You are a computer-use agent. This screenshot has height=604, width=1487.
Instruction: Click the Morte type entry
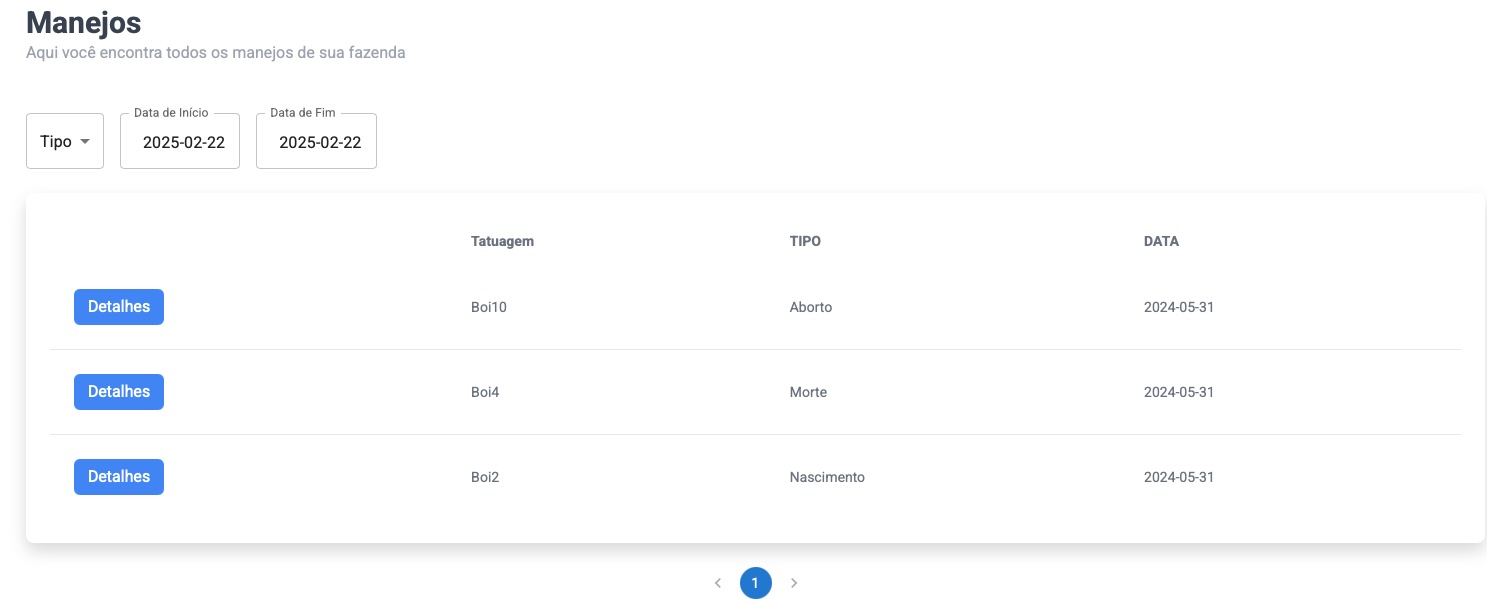tap(808, 392)
